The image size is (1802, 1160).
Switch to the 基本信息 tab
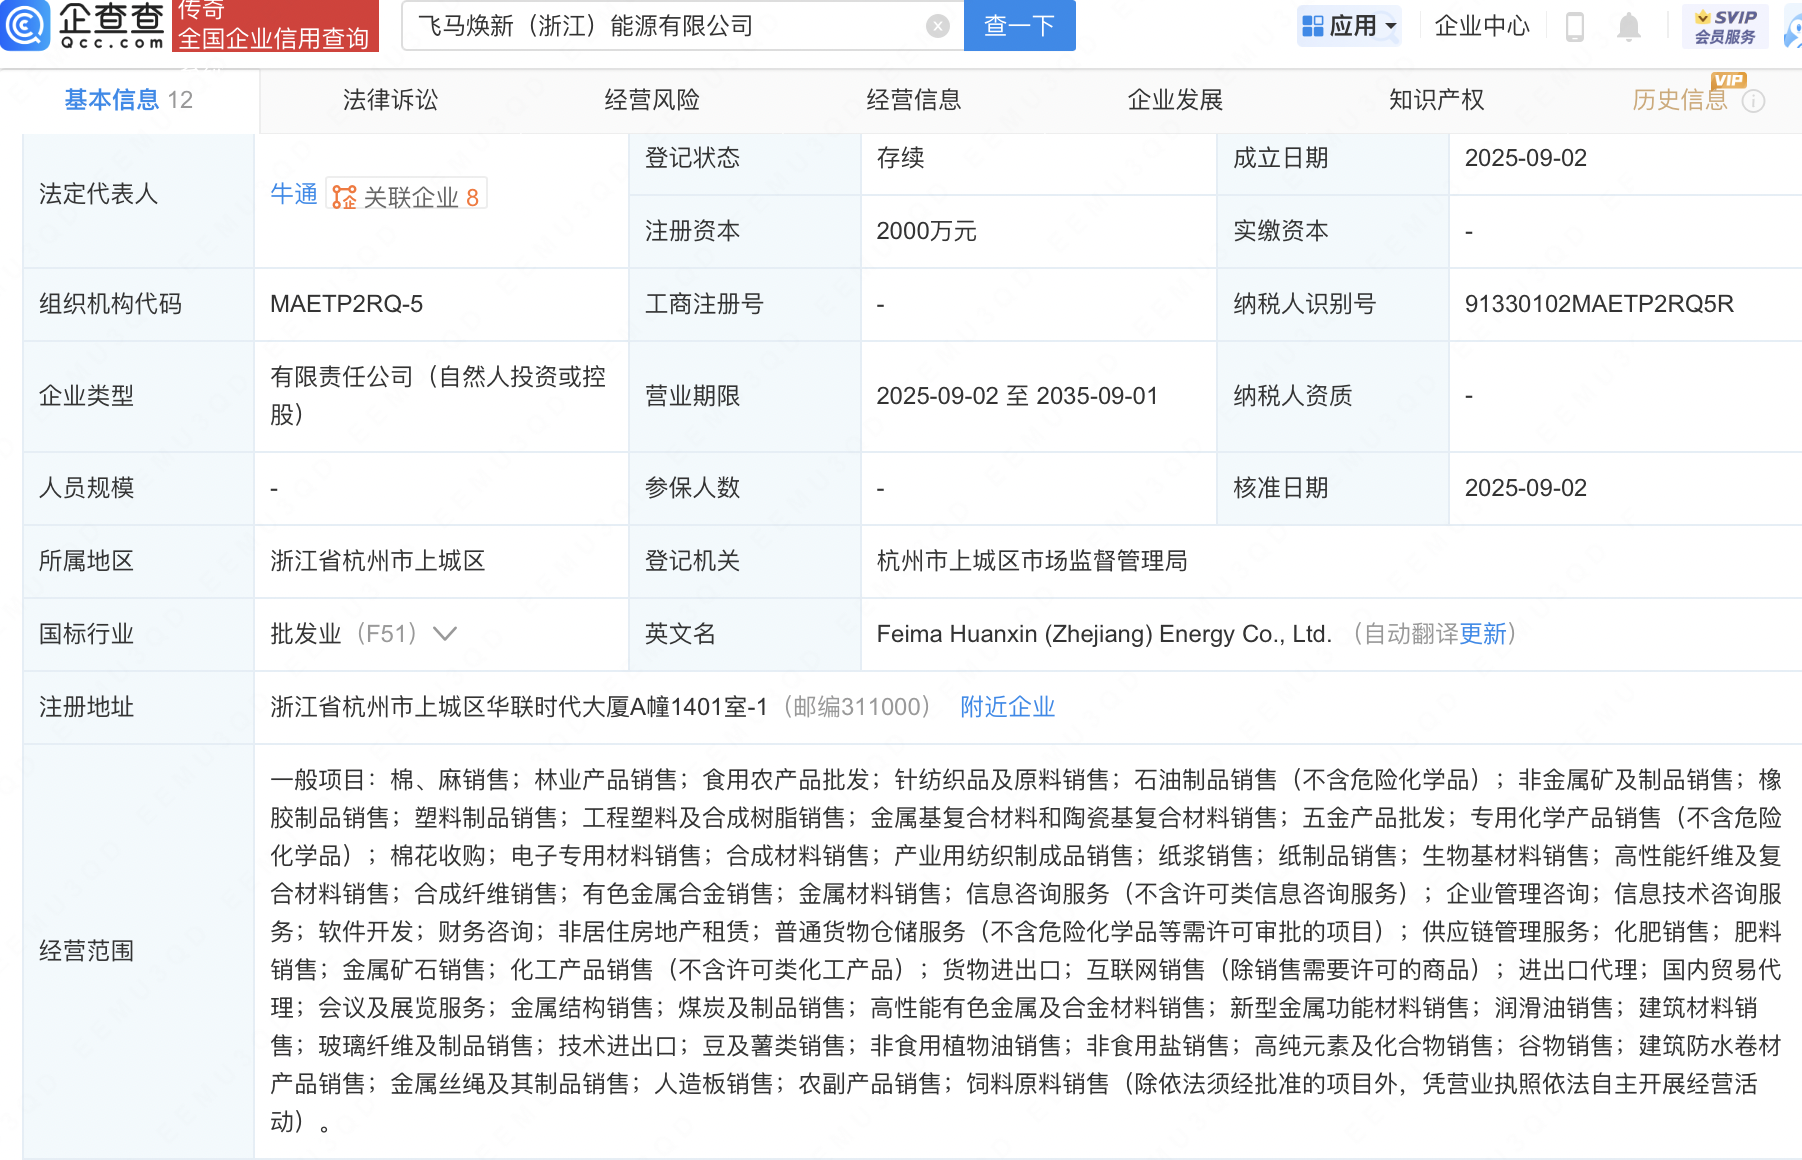129,100
